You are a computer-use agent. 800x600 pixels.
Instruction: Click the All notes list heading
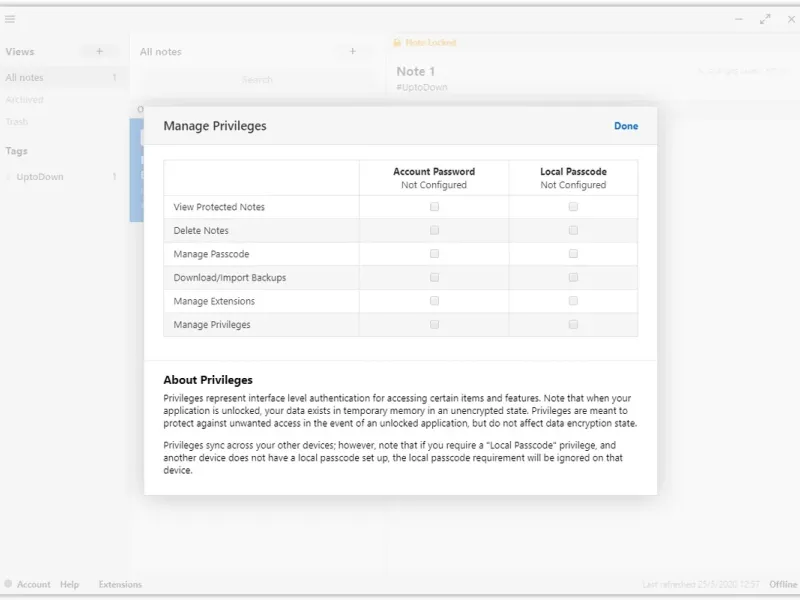point(161,52)
